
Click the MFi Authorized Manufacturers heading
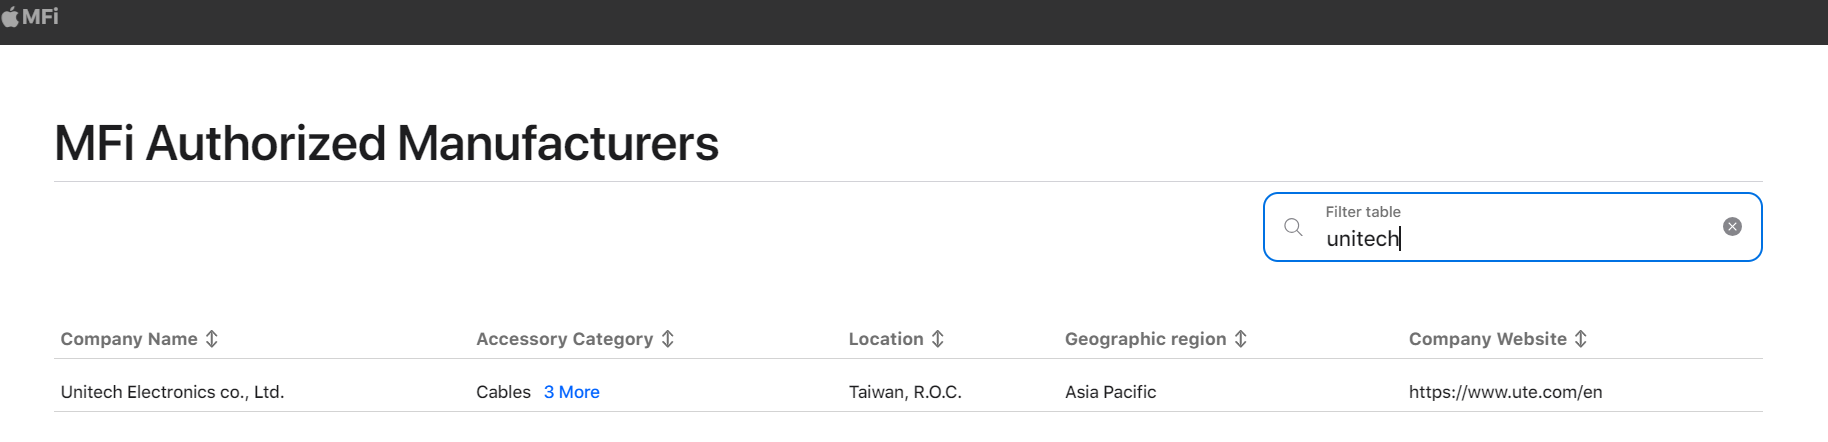coord(387,143)
